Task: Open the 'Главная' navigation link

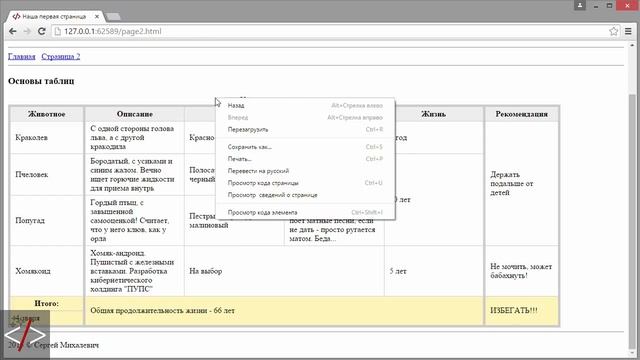Action: pos(22,56)
